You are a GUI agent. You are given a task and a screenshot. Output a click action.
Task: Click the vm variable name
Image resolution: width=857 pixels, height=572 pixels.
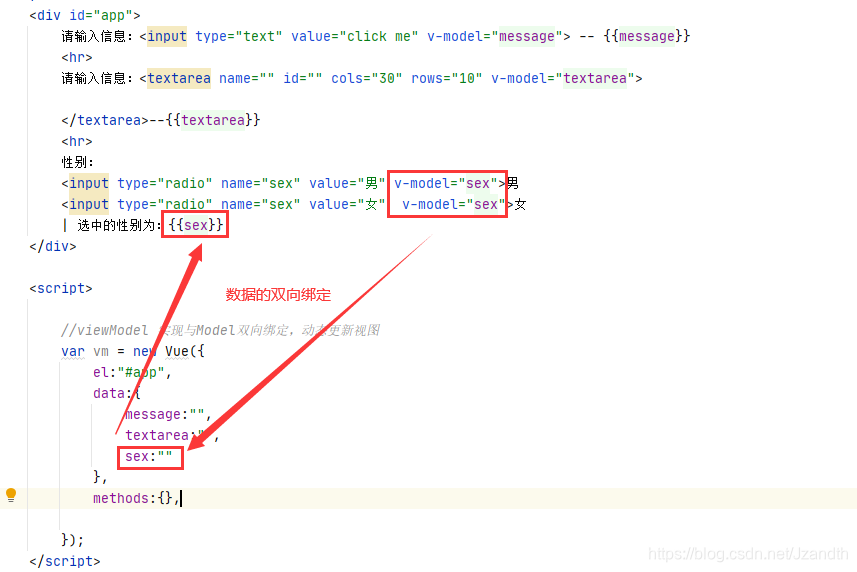(101, 351)
